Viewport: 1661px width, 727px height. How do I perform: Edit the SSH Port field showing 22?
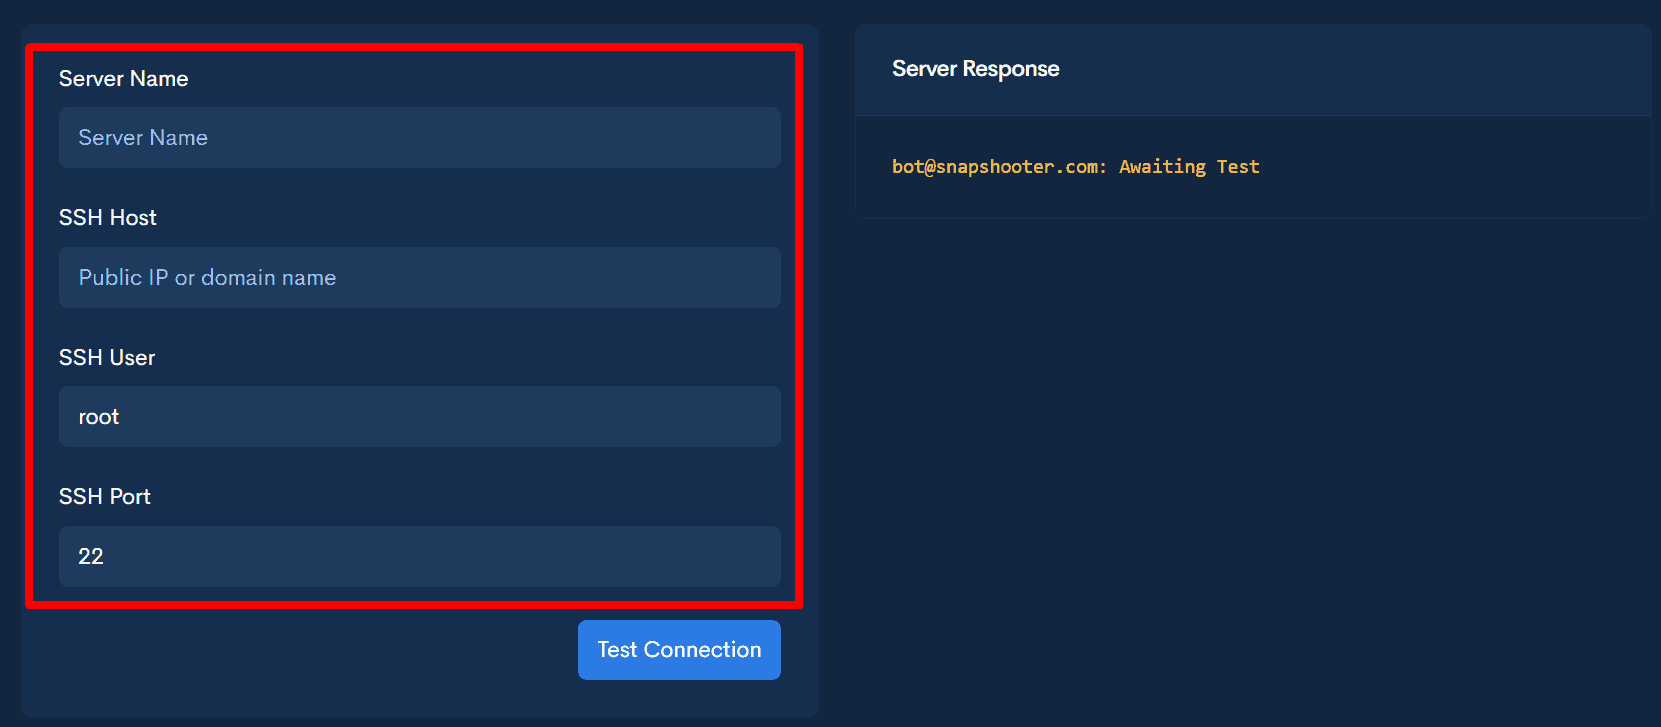point(419,556)
